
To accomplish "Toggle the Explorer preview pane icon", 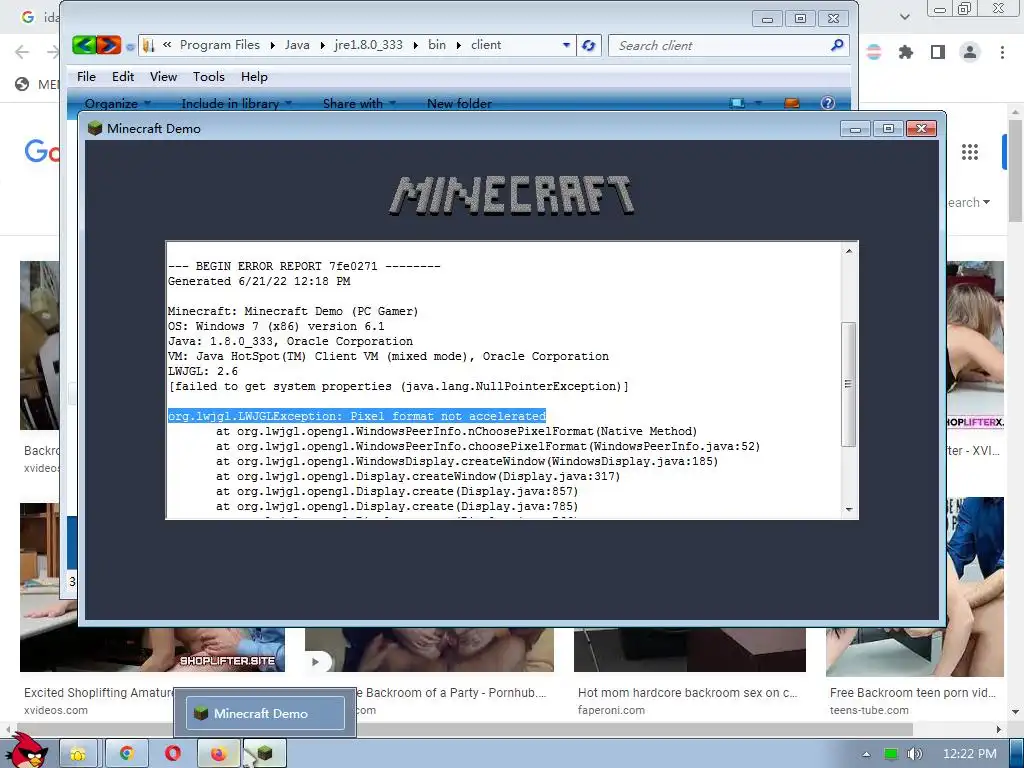I will point(792,103).
